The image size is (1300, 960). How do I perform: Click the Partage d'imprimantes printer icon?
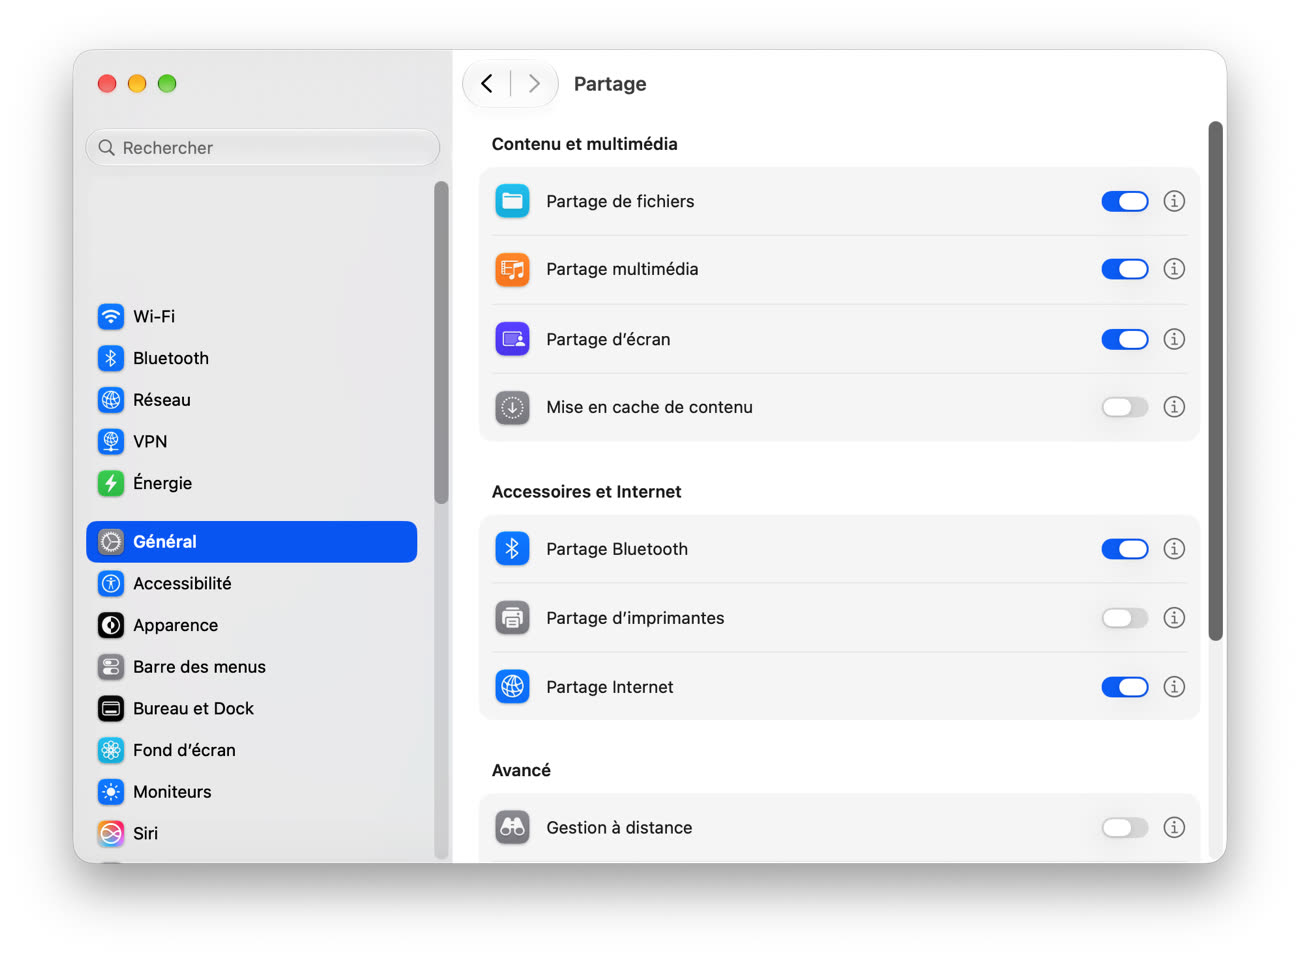pyautogui.click(x=512, y=618)
